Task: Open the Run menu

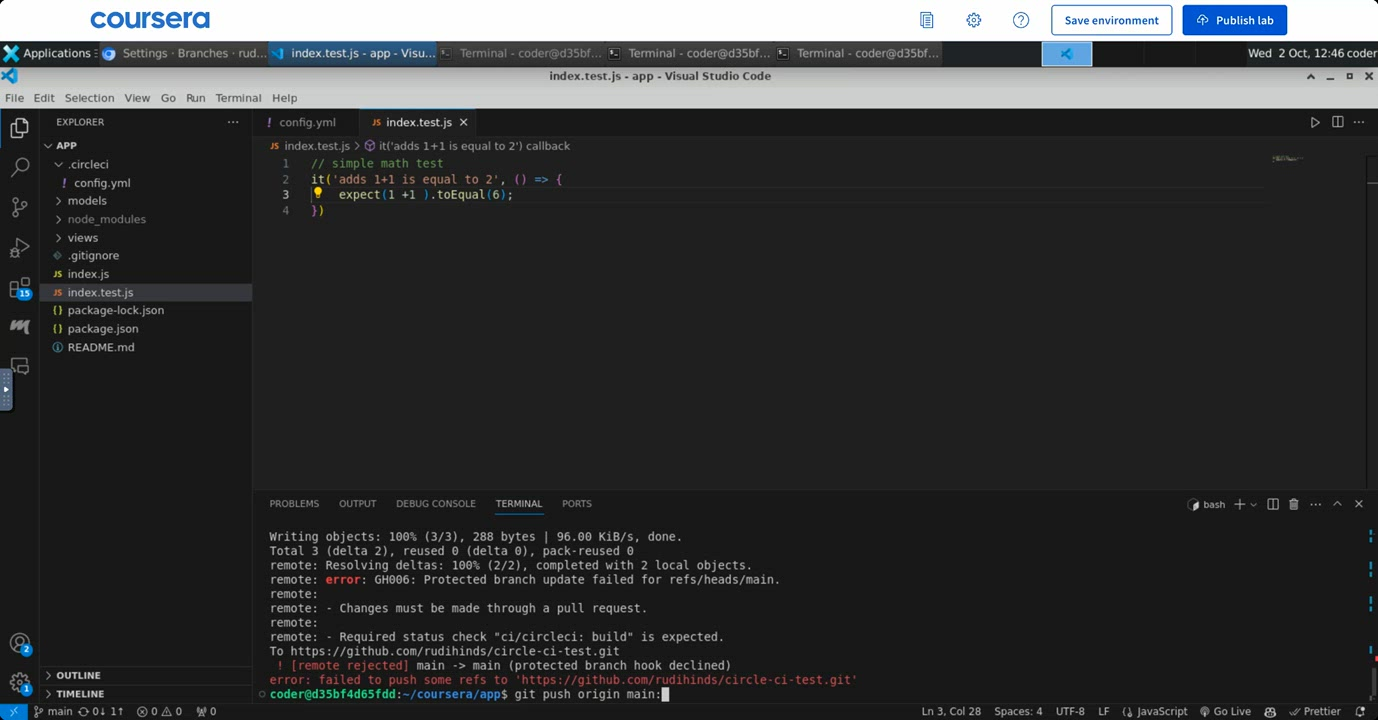Action: 196,98
